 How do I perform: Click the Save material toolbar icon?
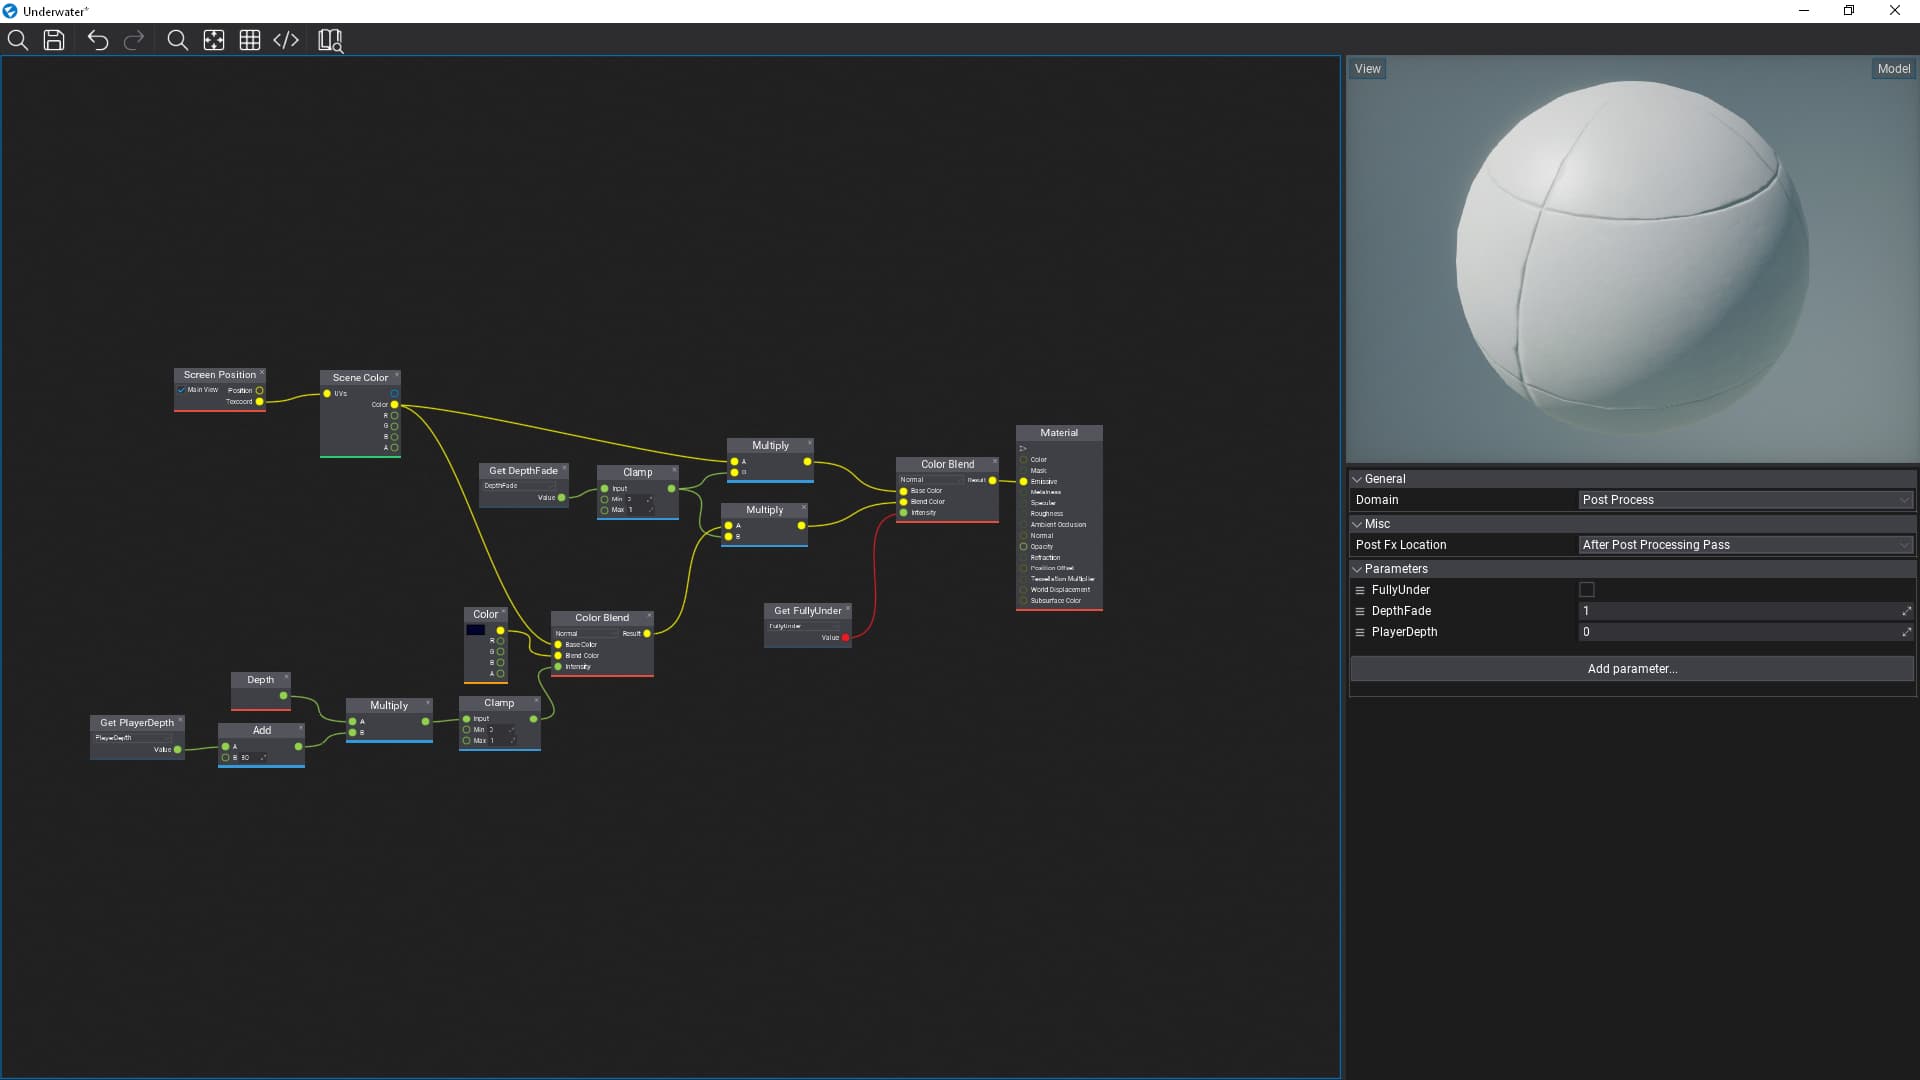(x=54, y=40)
